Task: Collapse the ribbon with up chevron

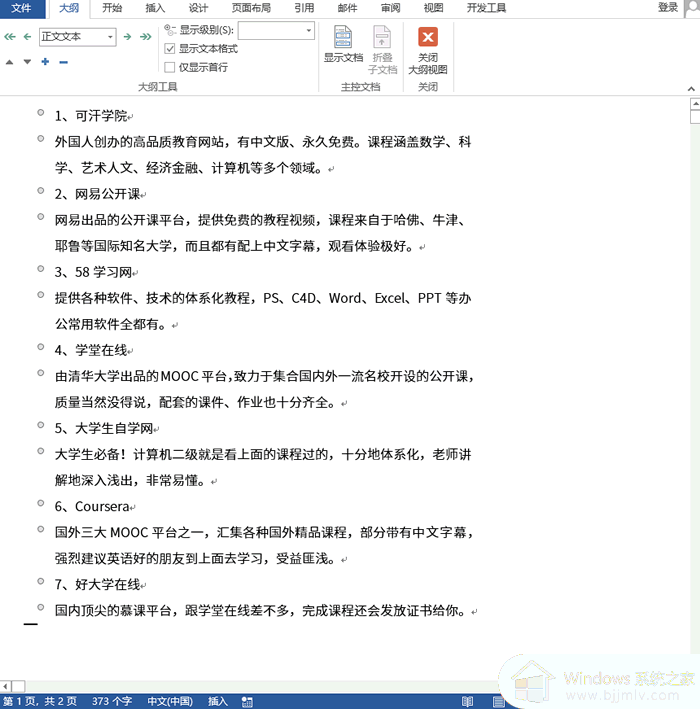Action: [x=691, y=89]
